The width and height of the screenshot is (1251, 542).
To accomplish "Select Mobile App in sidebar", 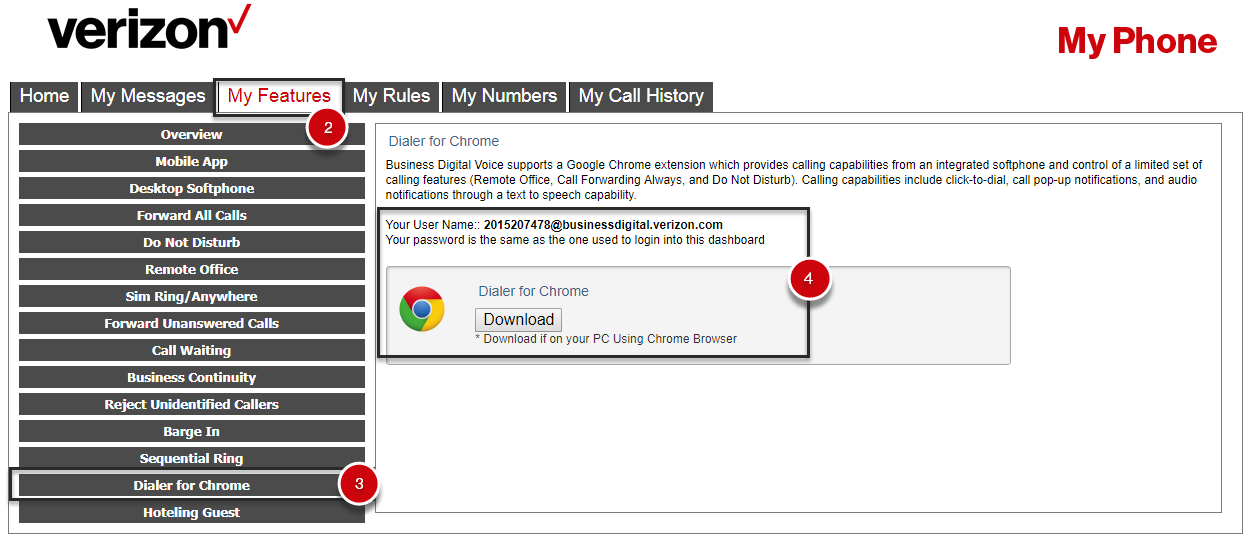I will pos(192,161).
